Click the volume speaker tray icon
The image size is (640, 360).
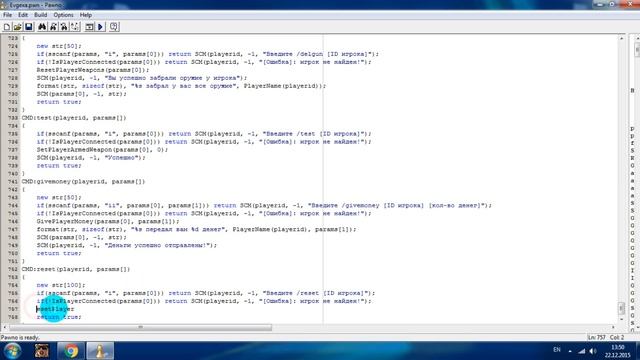(593, 351)
